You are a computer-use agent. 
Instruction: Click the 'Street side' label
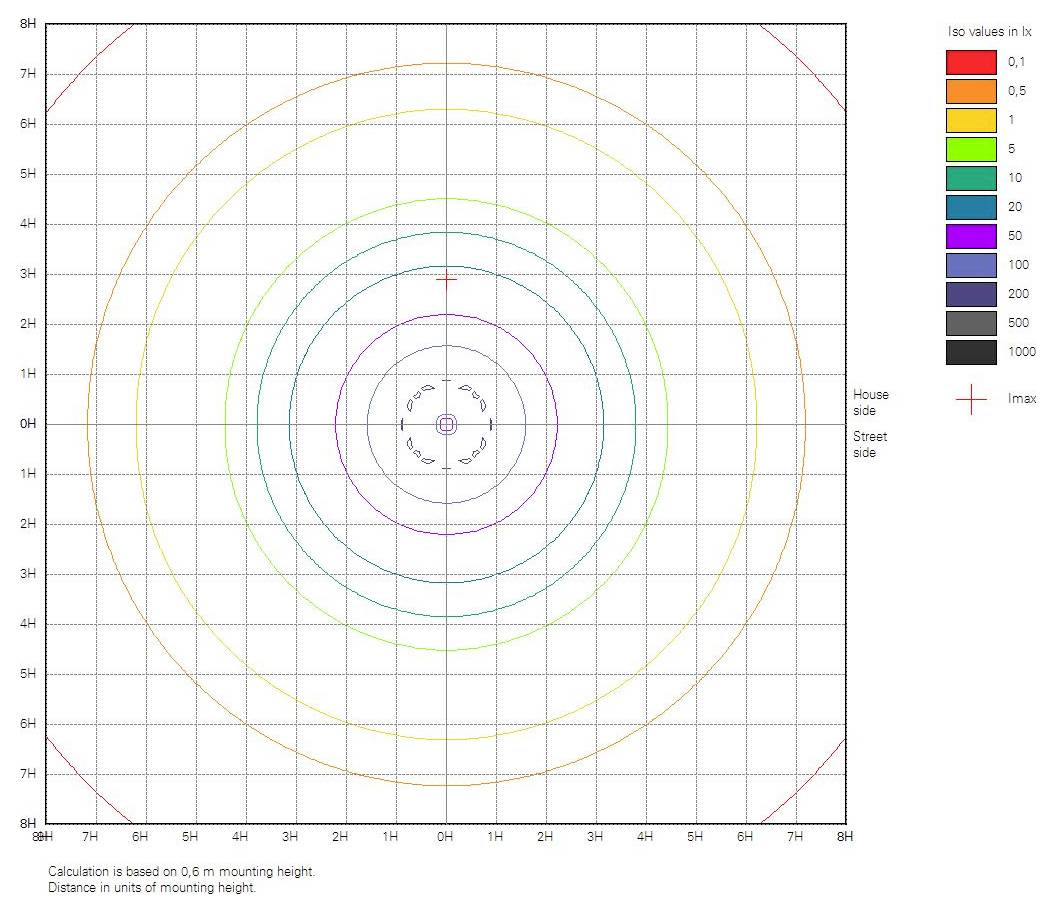870,444
